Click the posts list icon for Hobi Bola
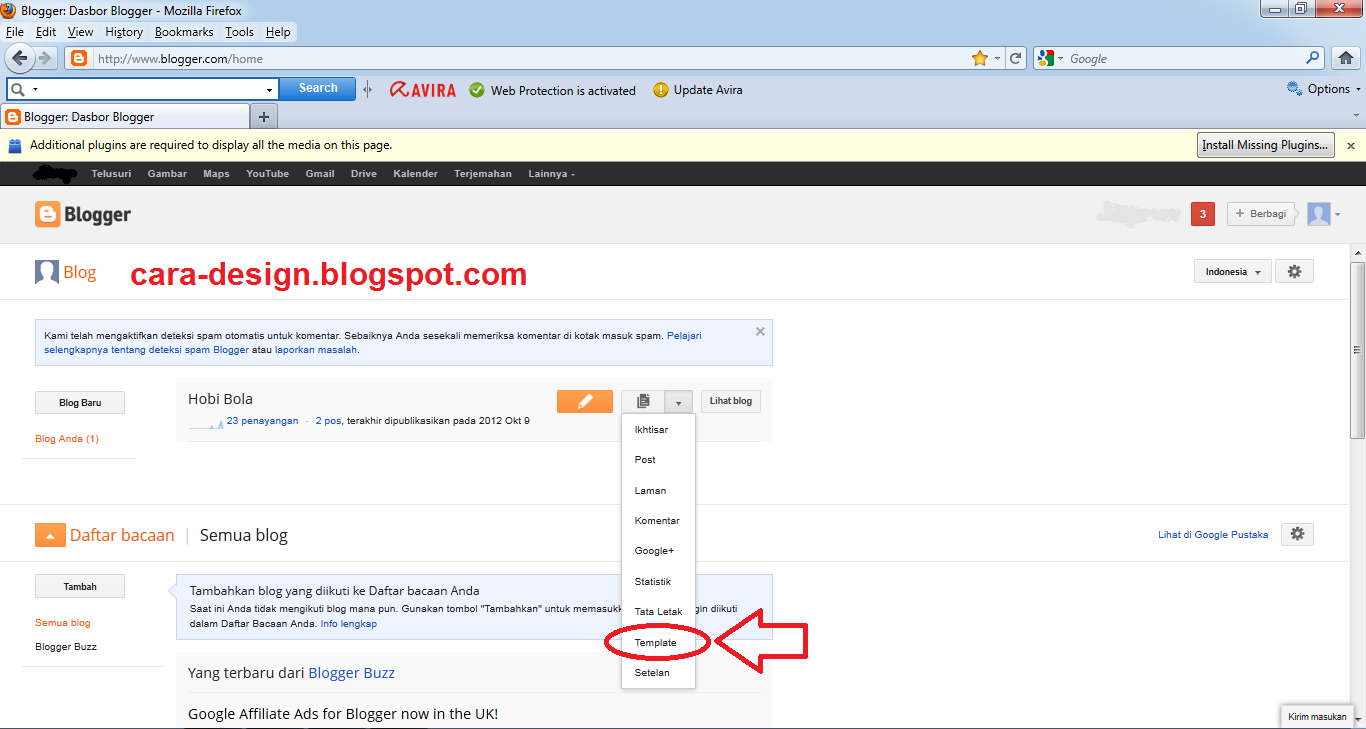 coord(643,401)
